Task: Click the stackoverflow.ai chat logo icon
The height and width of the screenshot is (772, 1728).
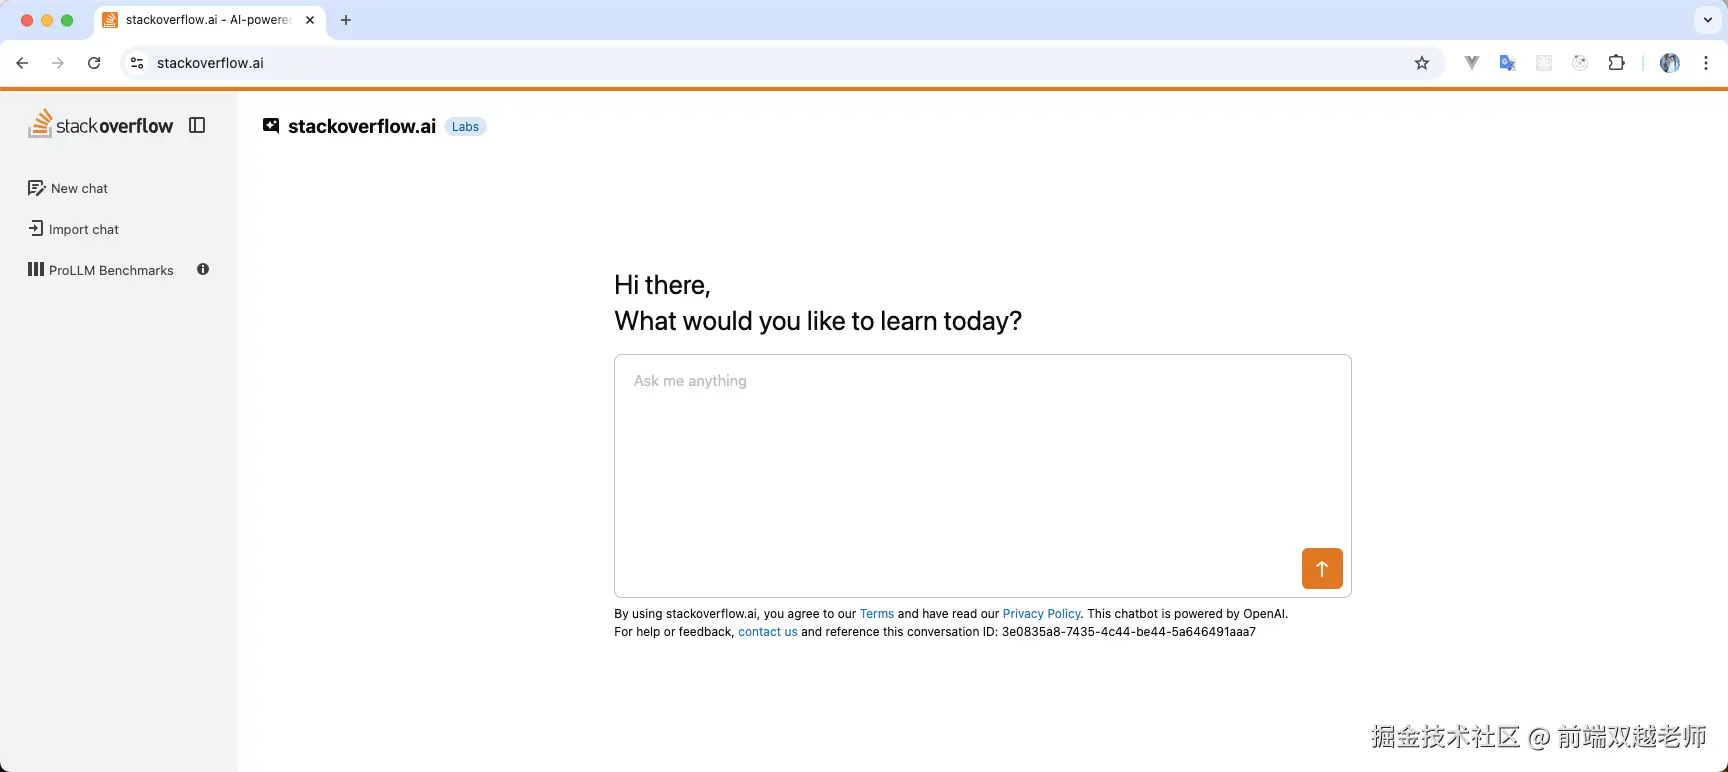Action: click(271, 126)
